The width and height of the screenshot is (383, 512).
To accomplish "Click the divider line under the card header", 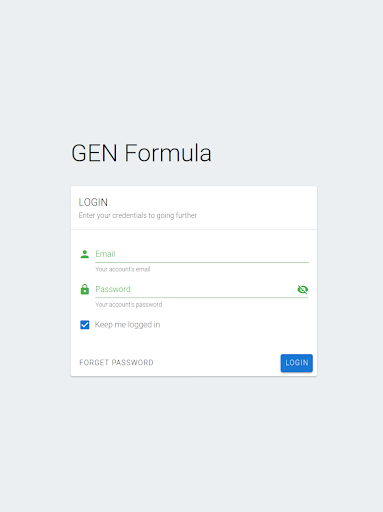I will point(194,229).
